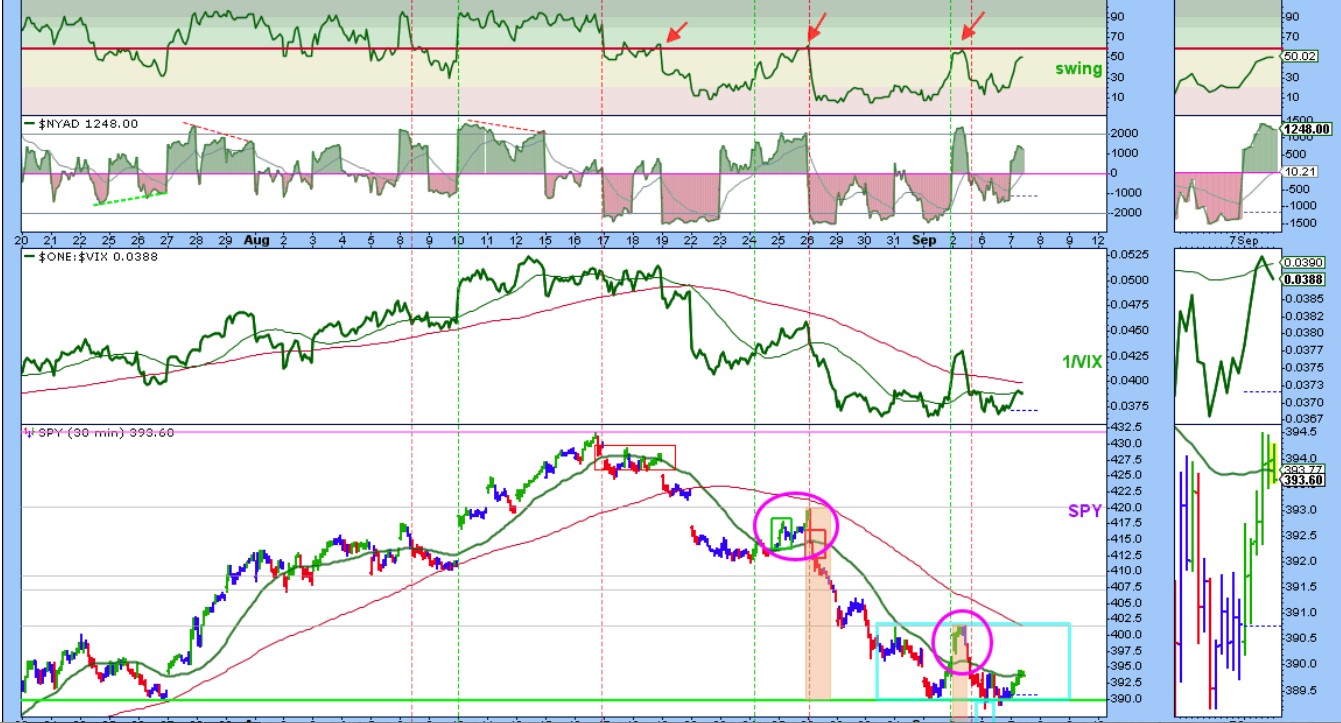The image size is (1341, 723).
Task: Click date 20 on the date axis
Action: pyautogui.click(x=21, y=241)
